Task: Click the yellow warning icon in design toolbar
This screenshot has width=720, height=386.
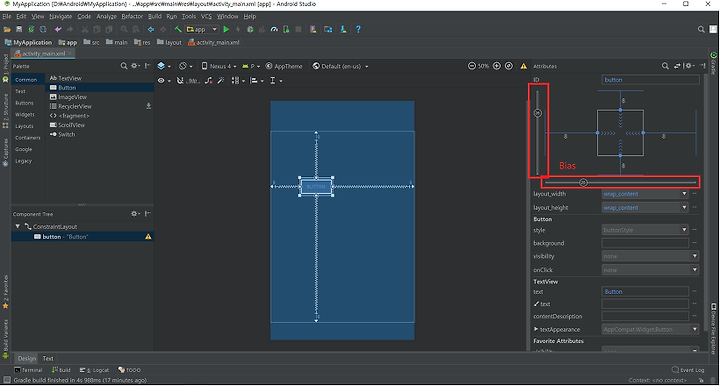Action: click(x=523, y=66)
